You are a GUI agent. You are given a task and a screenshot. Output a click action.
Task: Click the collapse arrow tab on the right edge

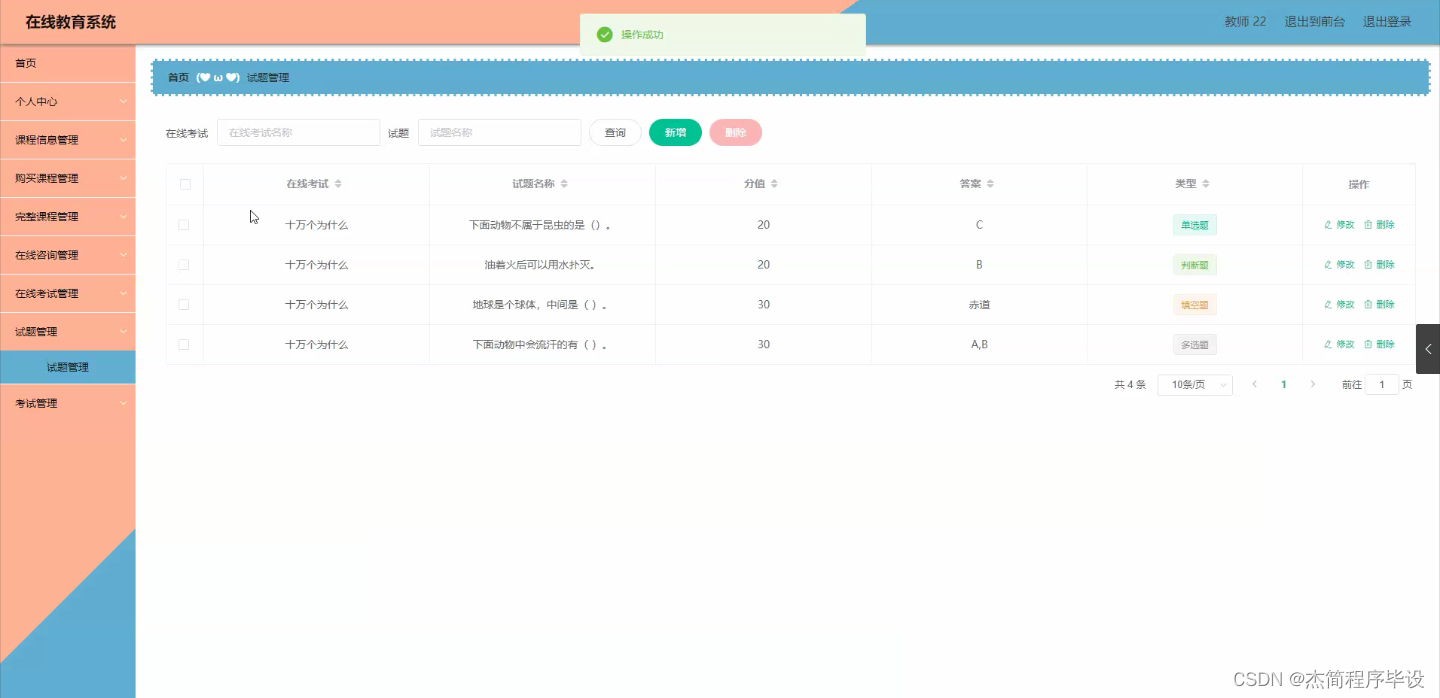click(x=1428, y=349)
